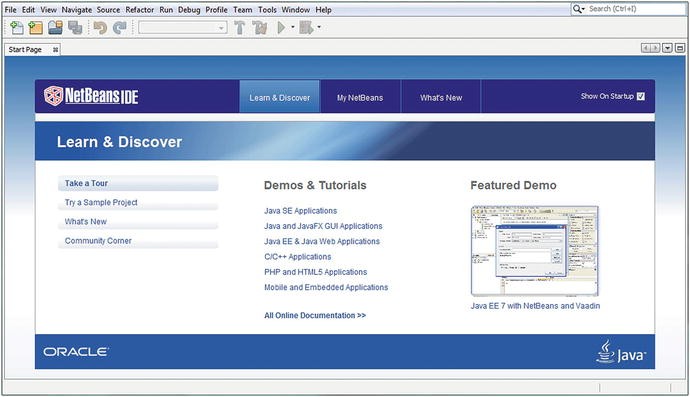The width and height of the screenshot is (690, 397).
Task: Open the Tools menu
Action: tap(267, 10)
